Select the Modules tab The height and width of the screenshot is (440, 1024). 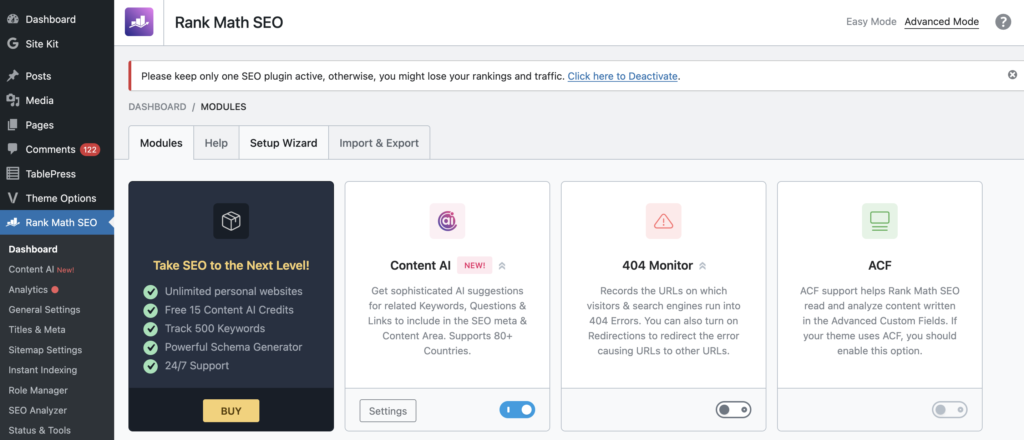[x=161, y=143]
